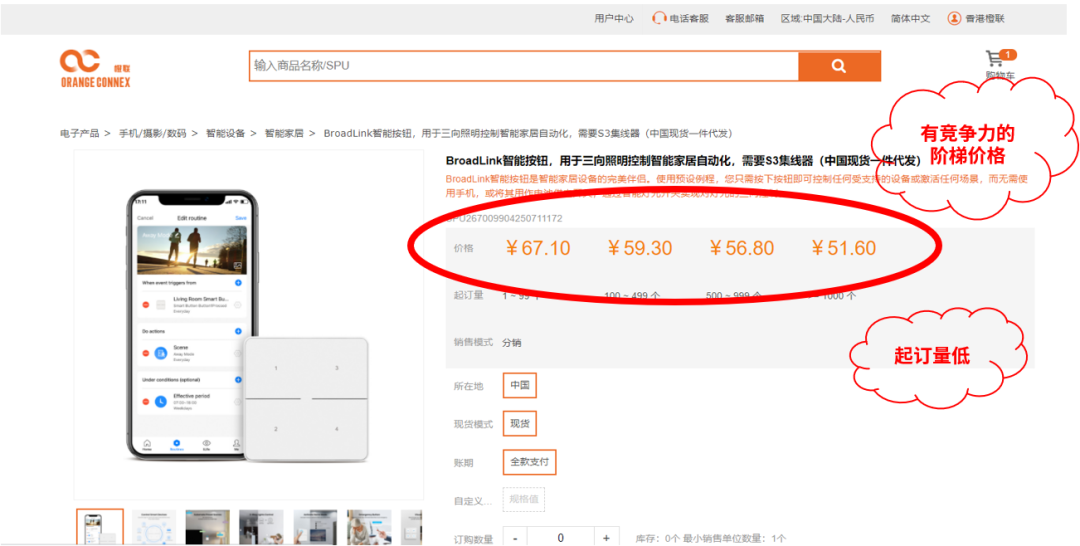Image resolution: width=1080 pixels, height=546 pixels.
Task: Open 用户中心 in the top bar
Action: pyautogui.click(x=614, y=19)
